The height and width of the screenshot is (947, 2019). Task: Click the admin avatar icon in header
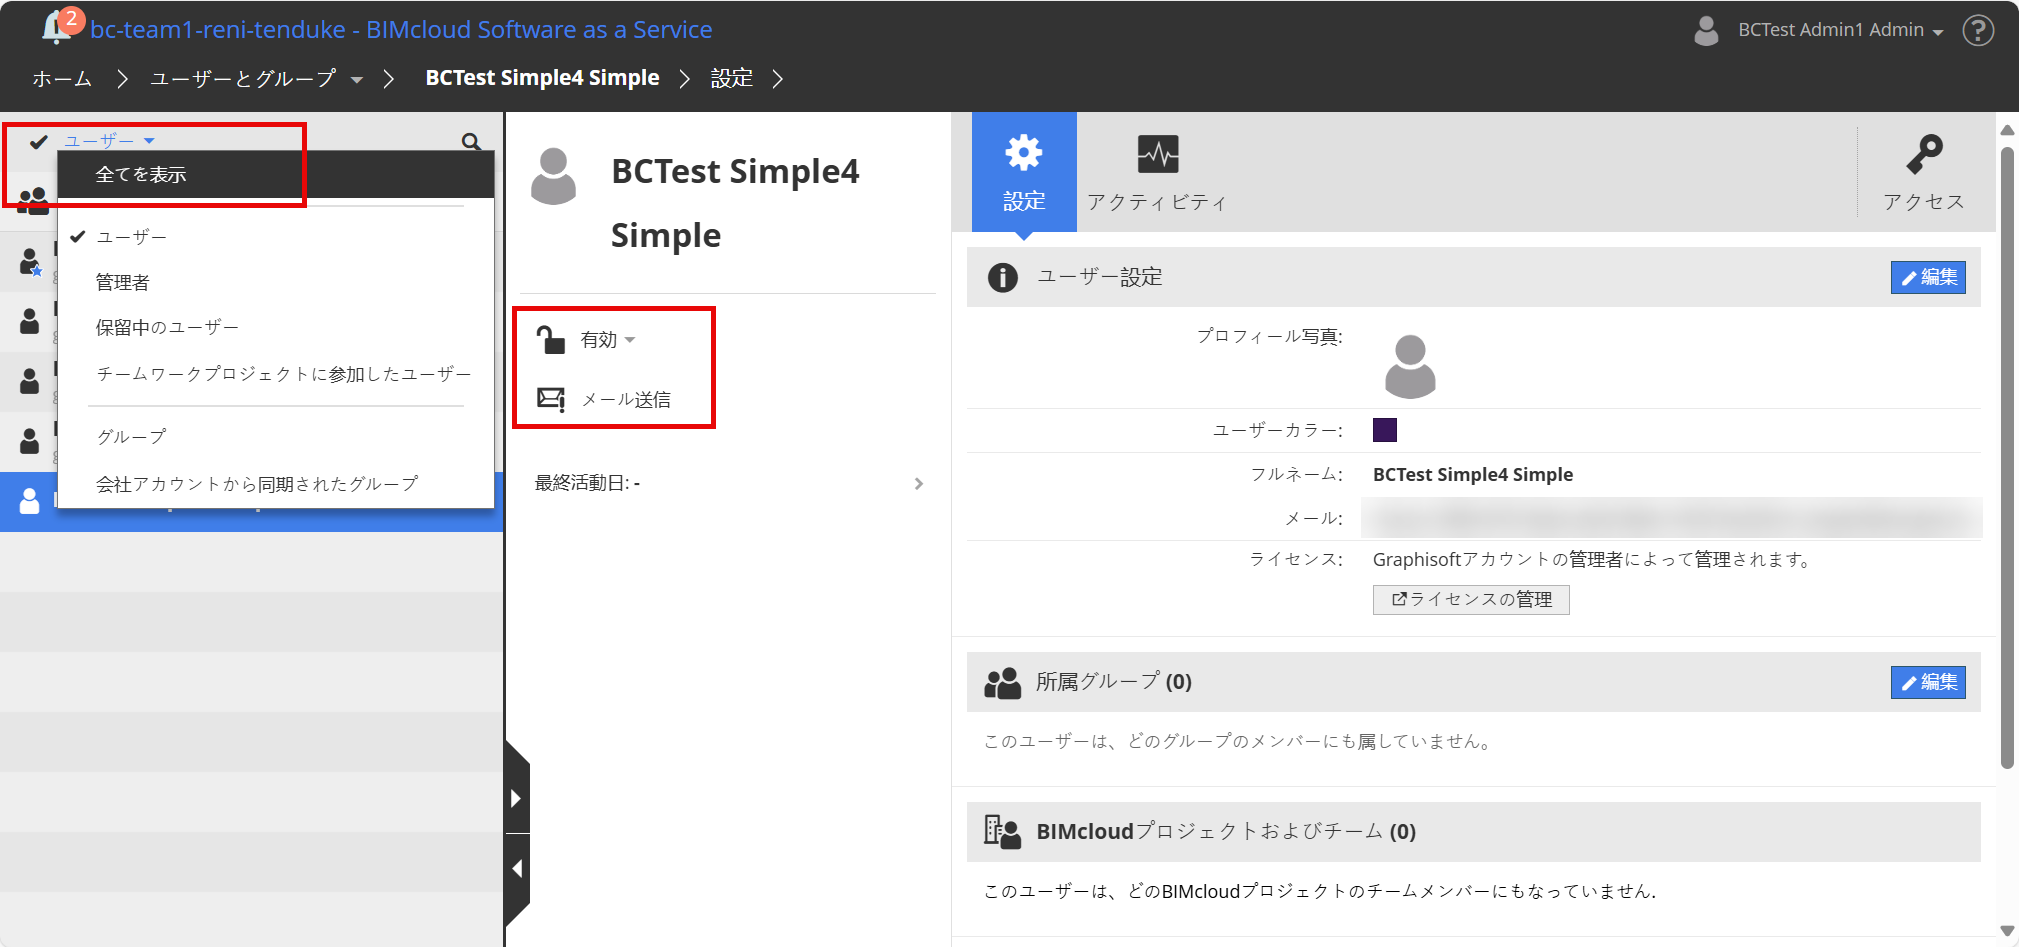1706,30
